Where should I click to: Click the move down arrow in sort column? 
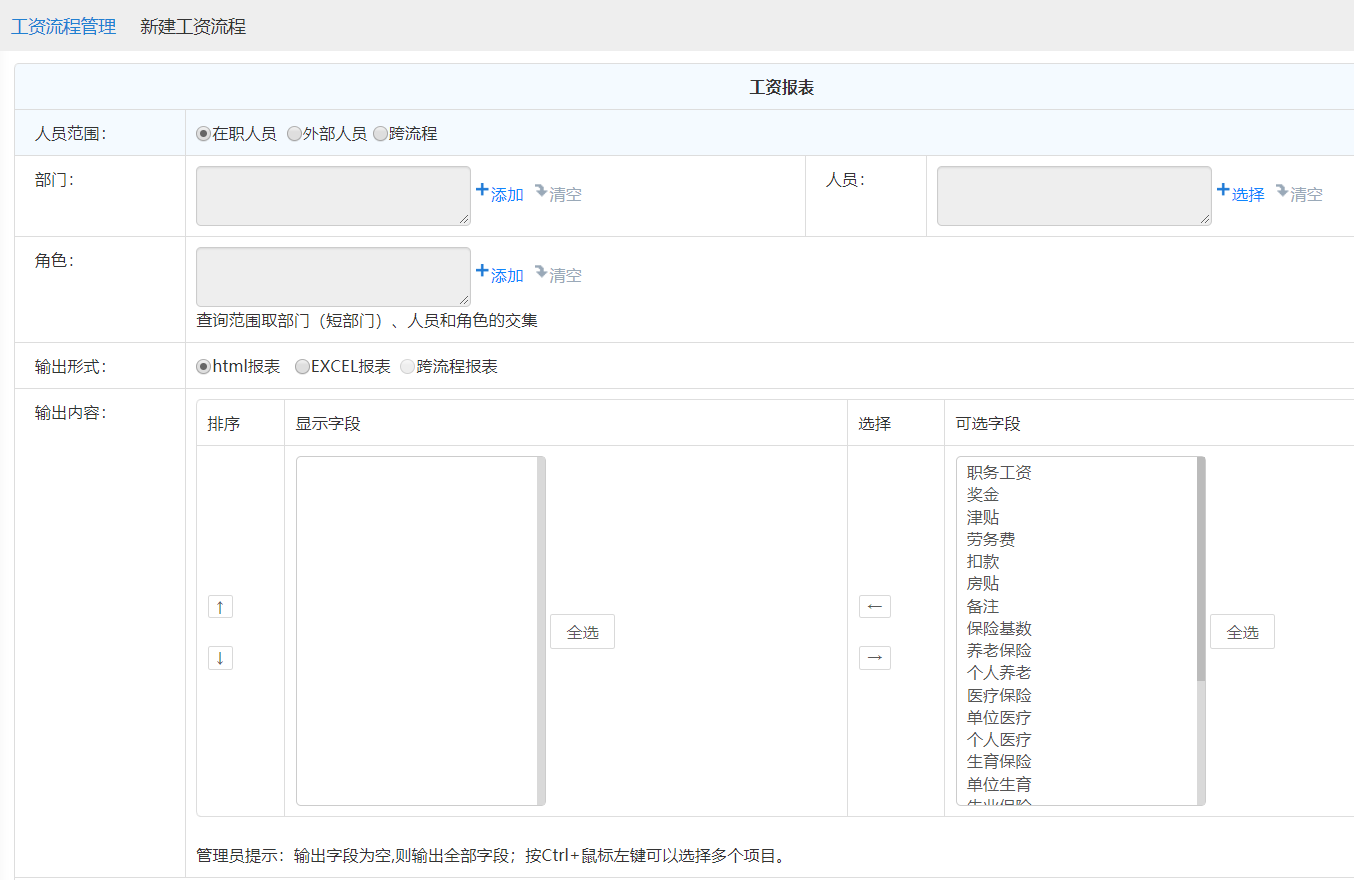[220, 658]
